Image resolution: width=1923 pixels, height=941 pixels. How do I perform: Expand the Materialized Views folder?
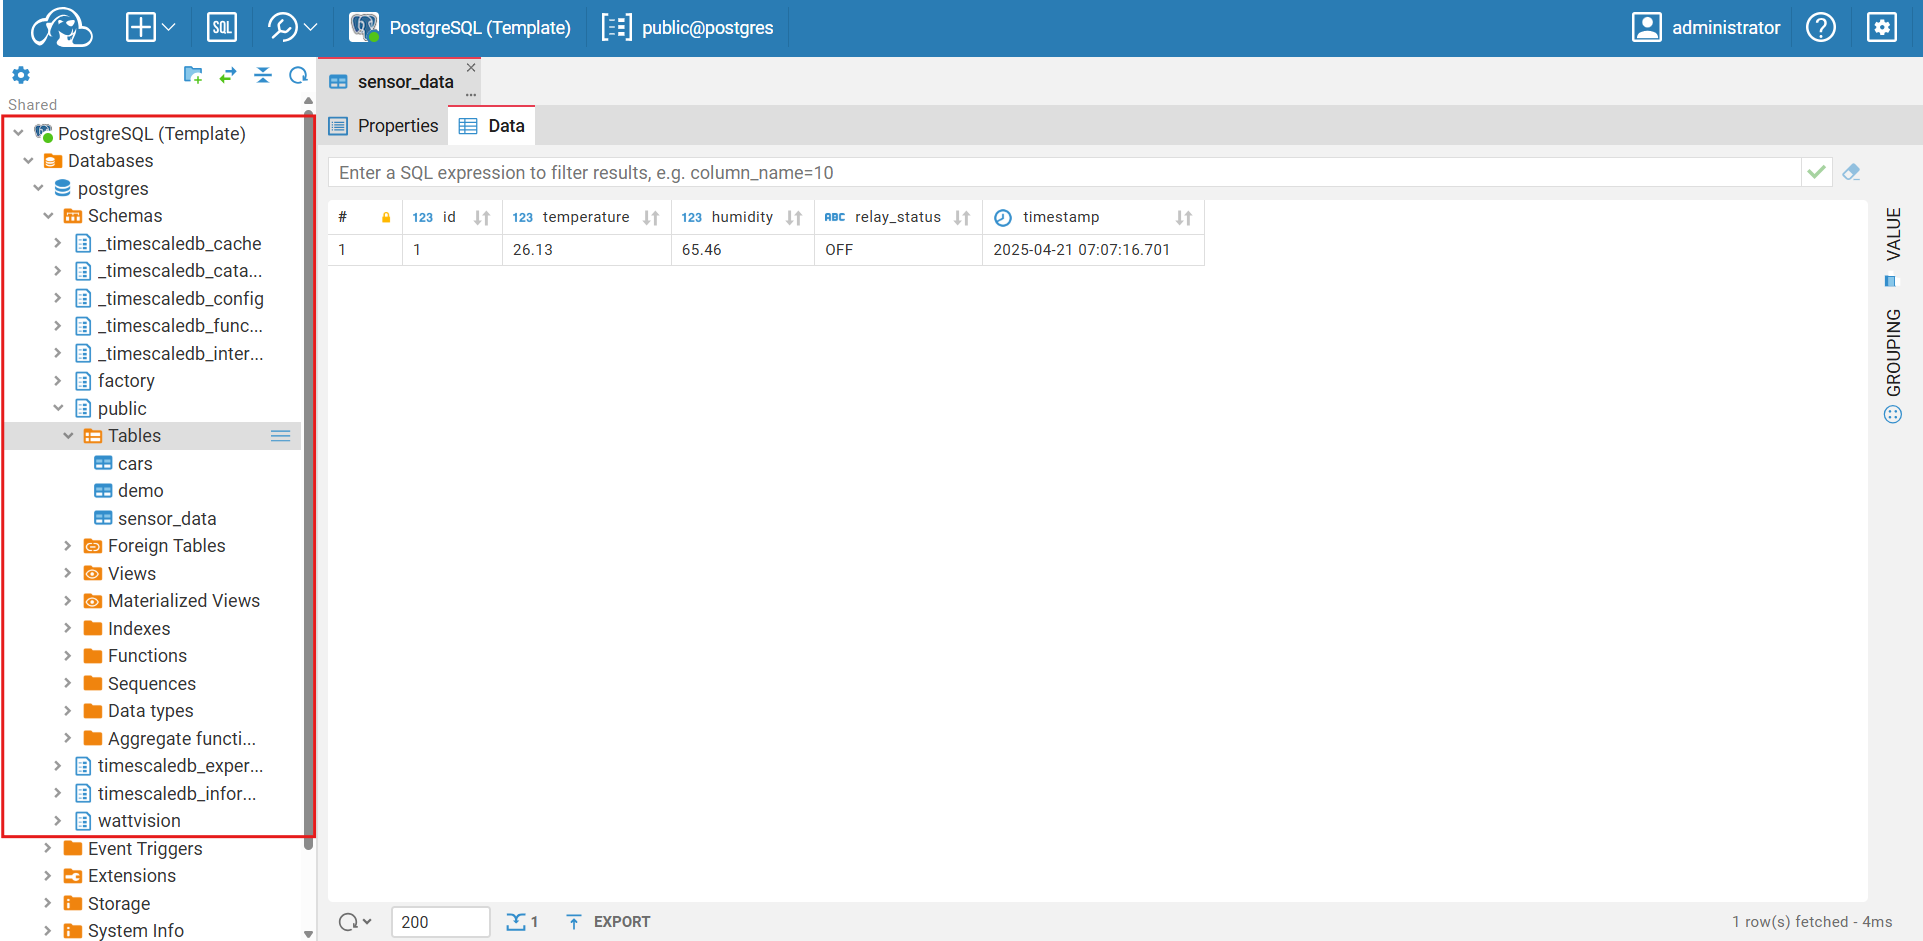(x=68, y=601)
